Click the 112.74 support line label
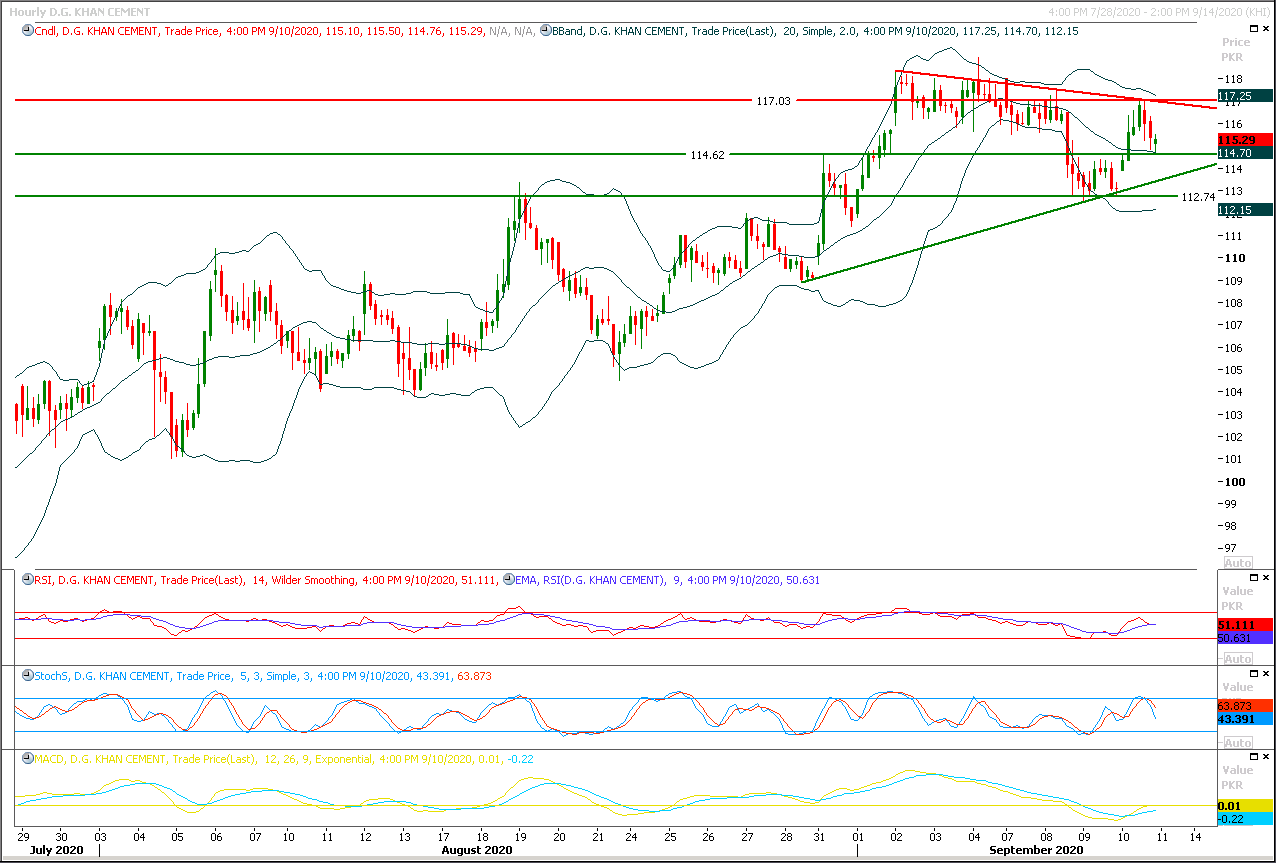 [1198, 197]
